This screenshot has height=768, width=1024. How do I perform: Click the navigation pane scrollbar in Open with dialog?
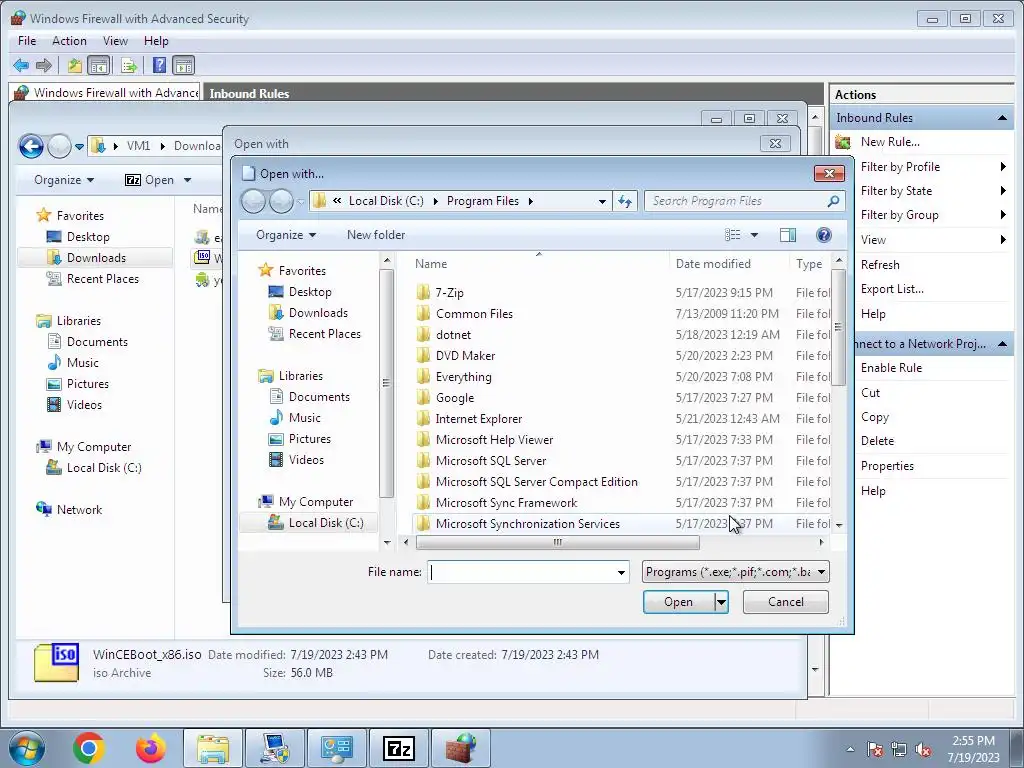click(x=387, y=383)
